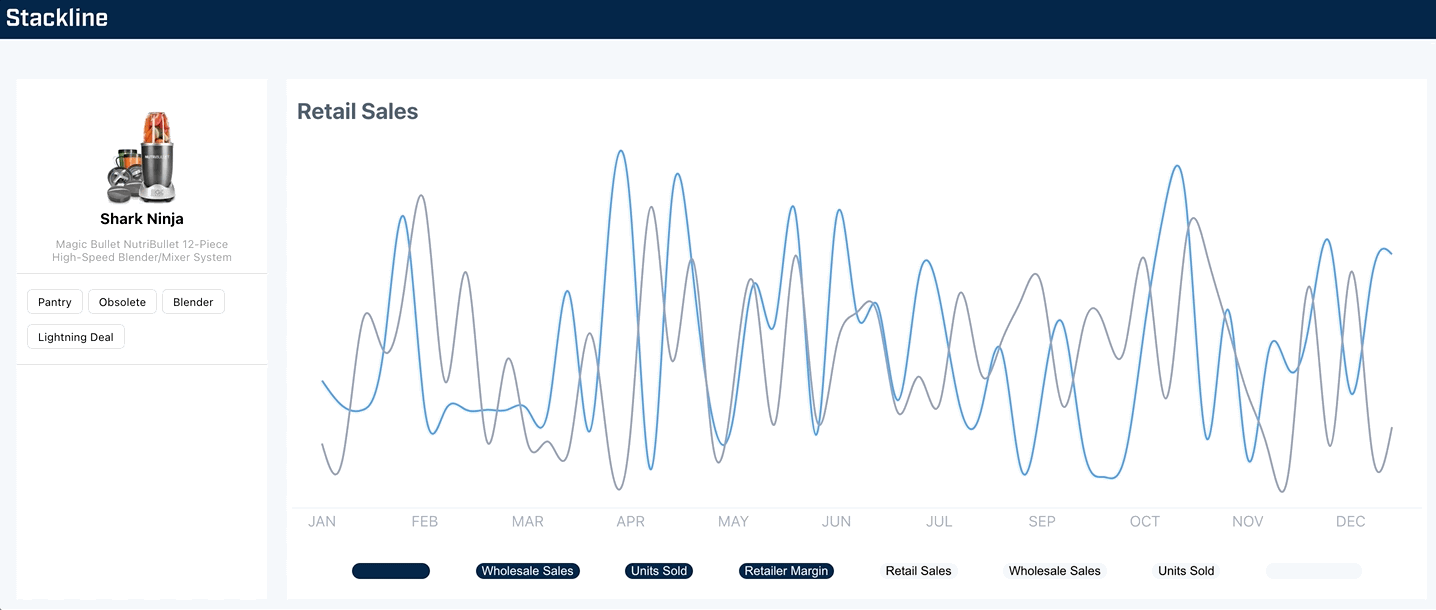Screen dimensions: 1436x610
Task: Select the MAR axis label
Action: [x=528, y=522]
